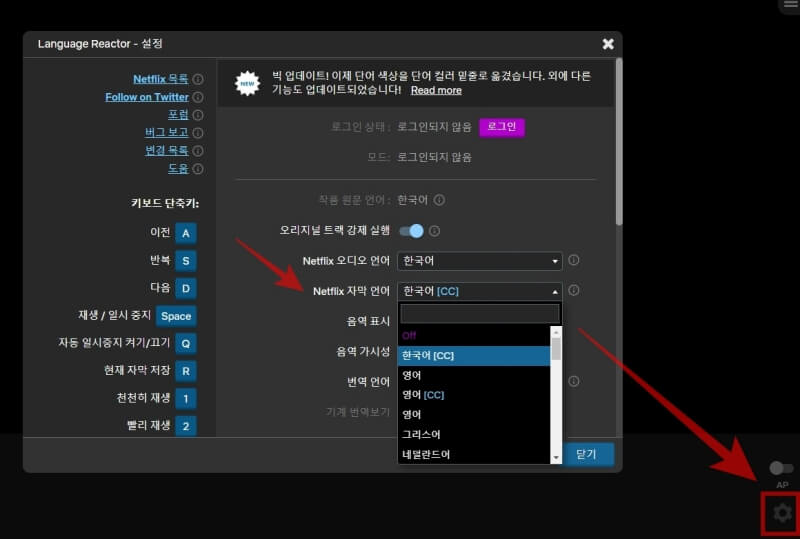
Task: Select 영어 [CC] subtitle option
Action: tap(473, 395)
